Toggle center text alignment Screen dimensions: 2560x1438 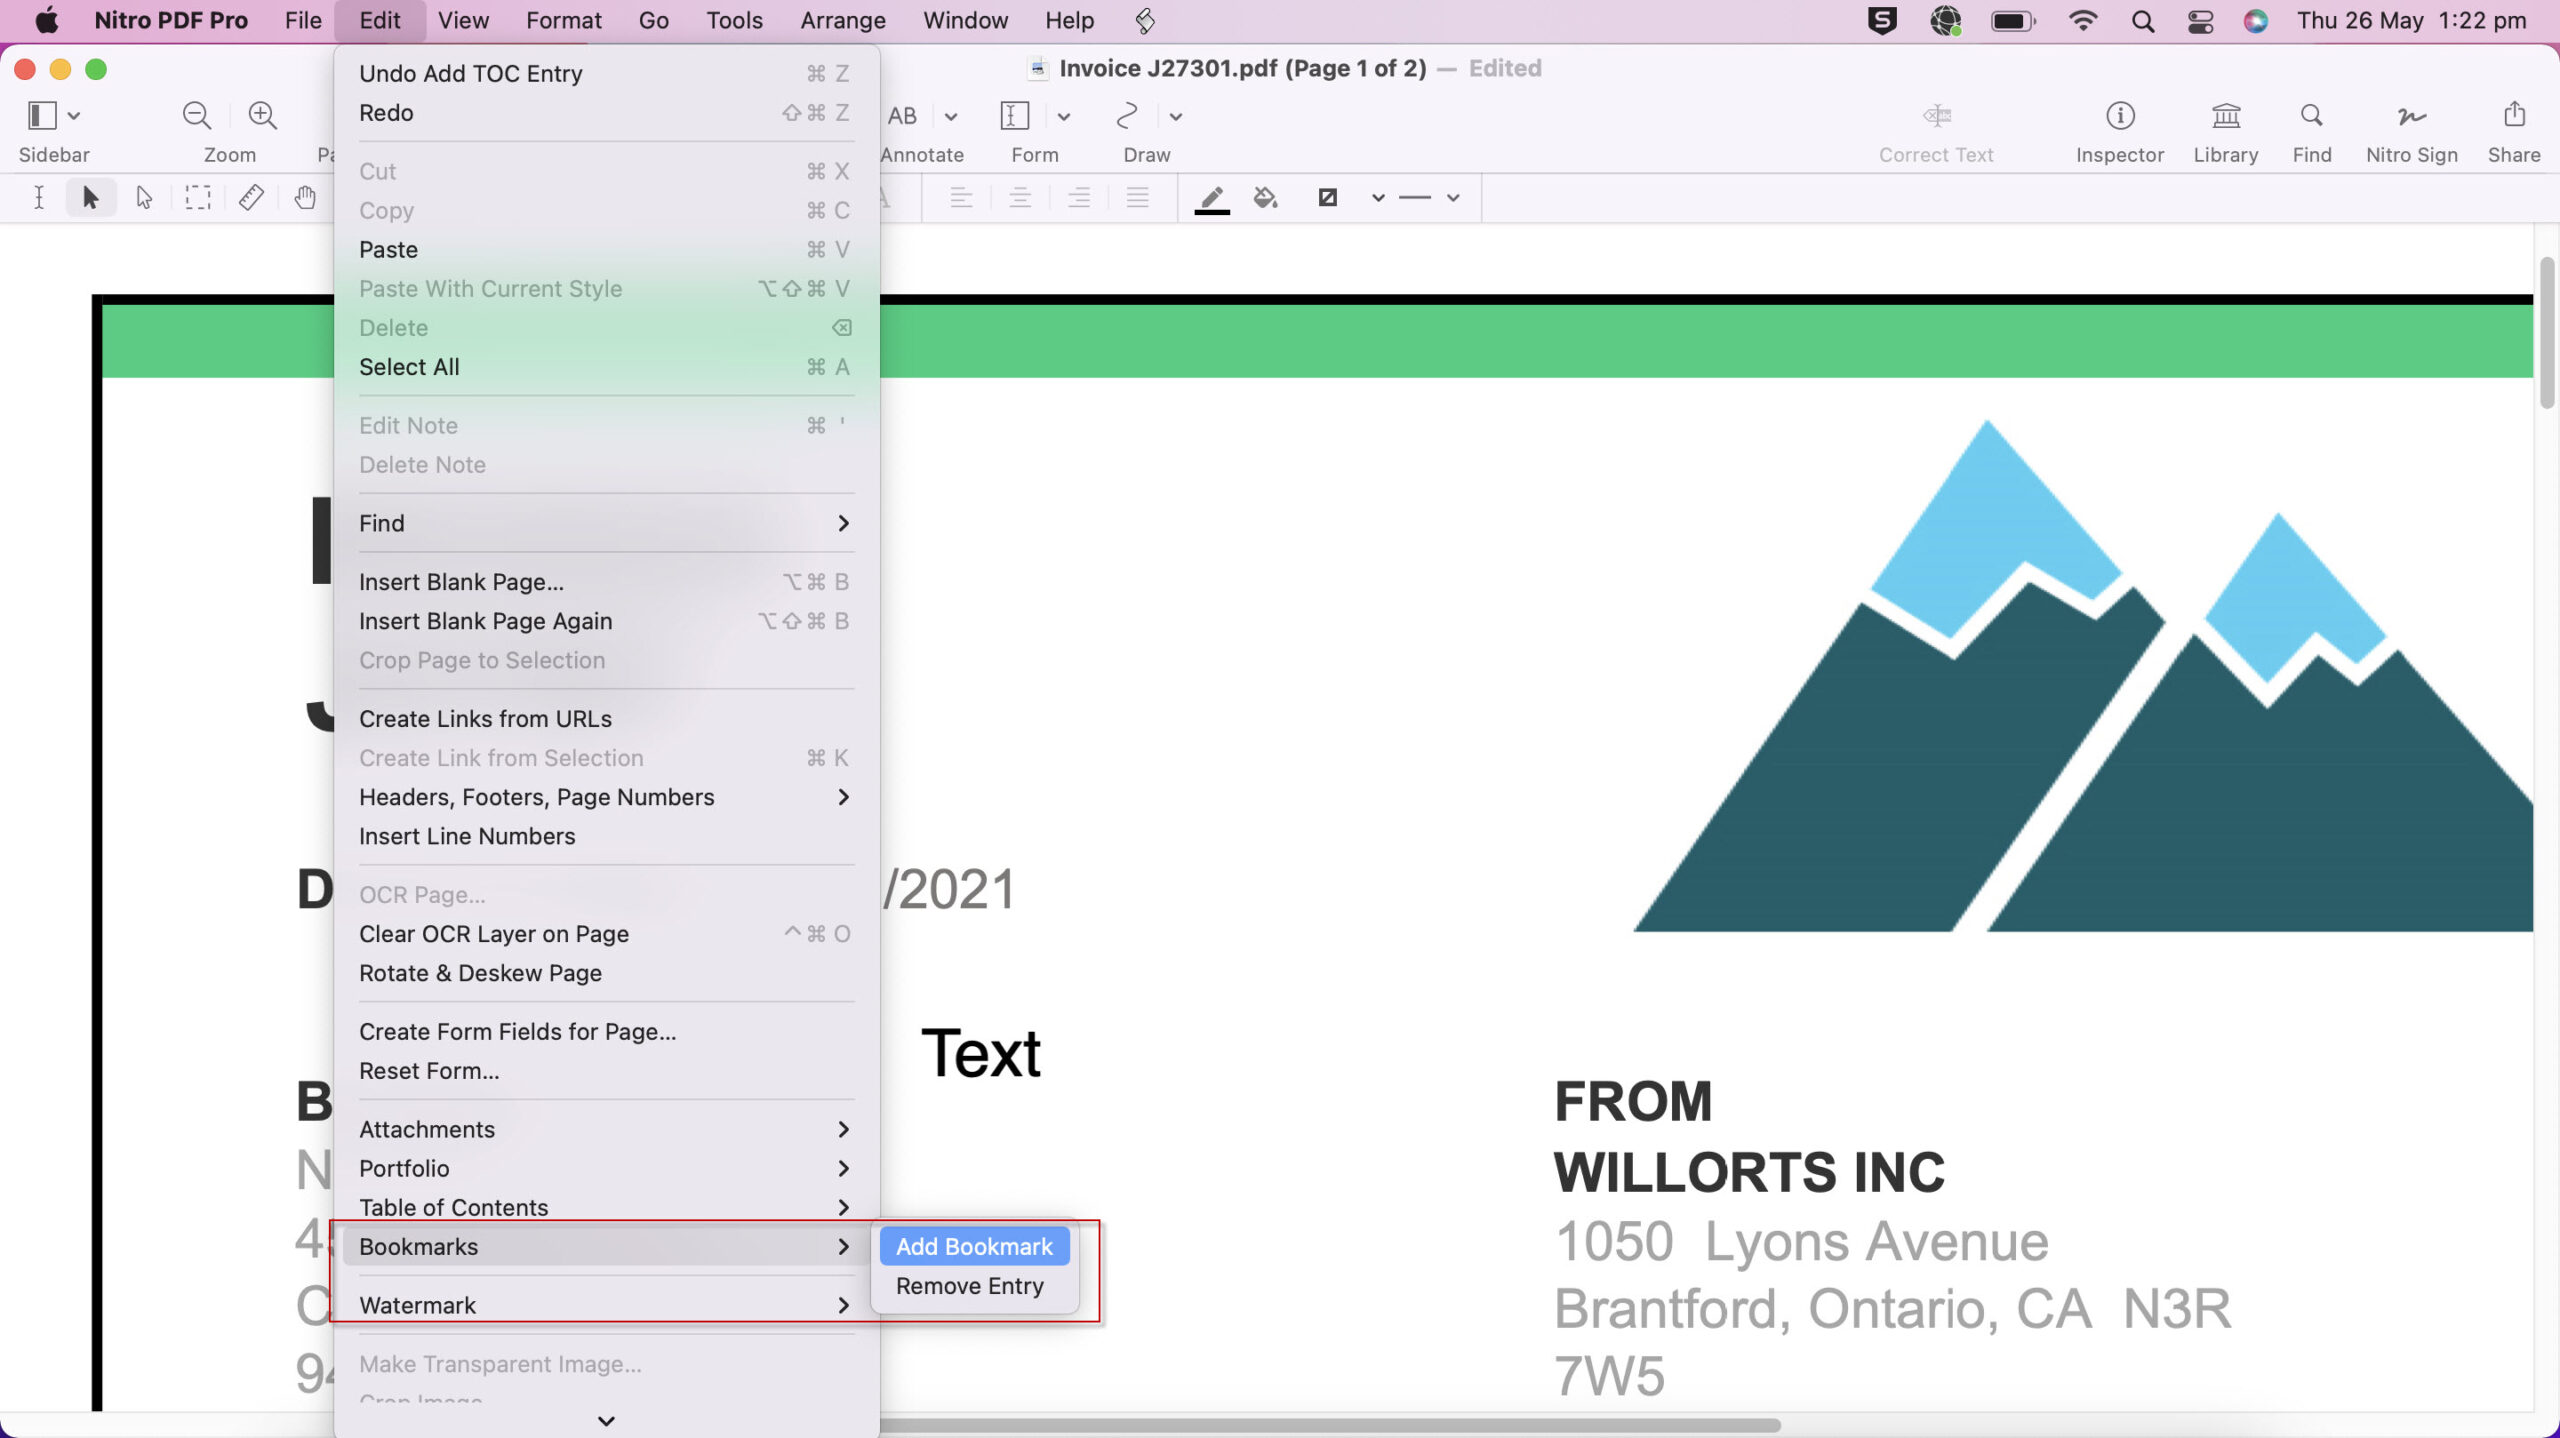coord(1020,198)
